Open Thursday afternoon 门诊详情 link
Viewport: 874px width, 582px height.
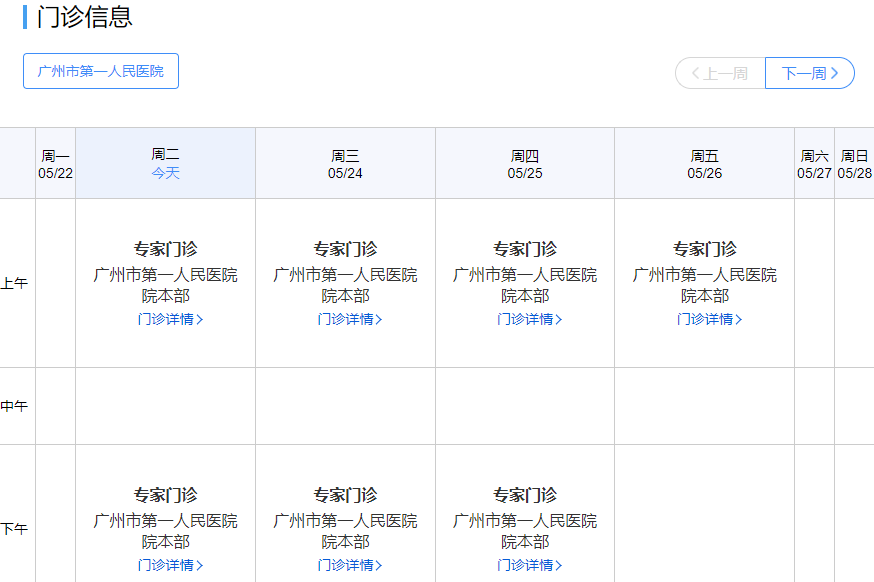point(529,565)
